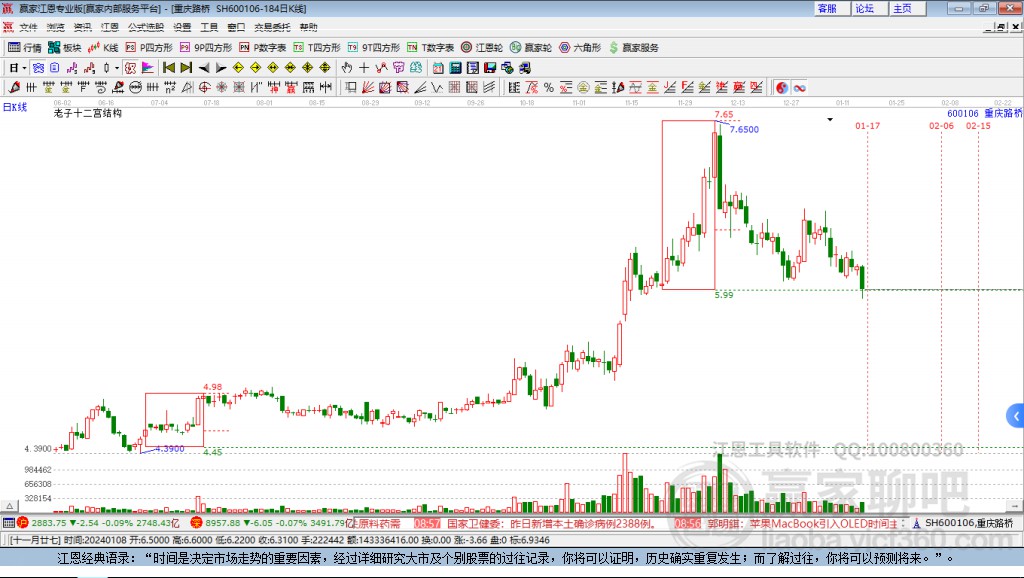Click the 02-06 date marker
Image resolution: width=1024 pixels, height=578 pixels.
(941, 125)
